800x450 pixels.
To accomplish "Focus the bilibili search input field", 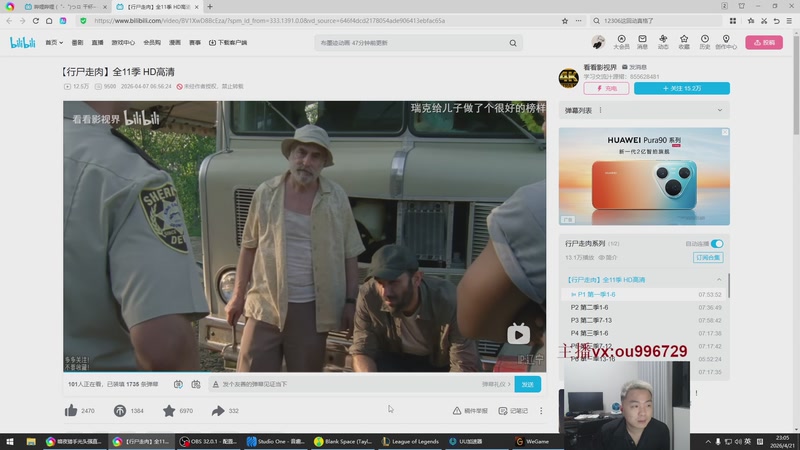I will pyautogui.click(x=412, y=43).
